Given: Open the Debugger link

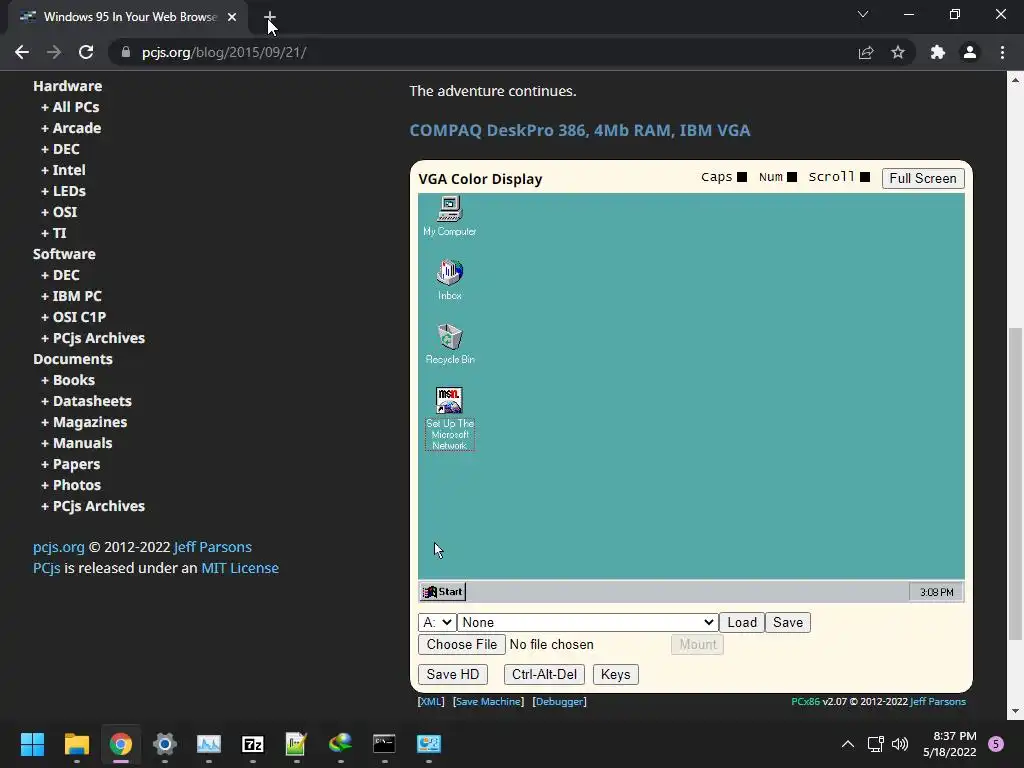Looking at the screenshot, I should pyautogui.click(x=560, y=701).
